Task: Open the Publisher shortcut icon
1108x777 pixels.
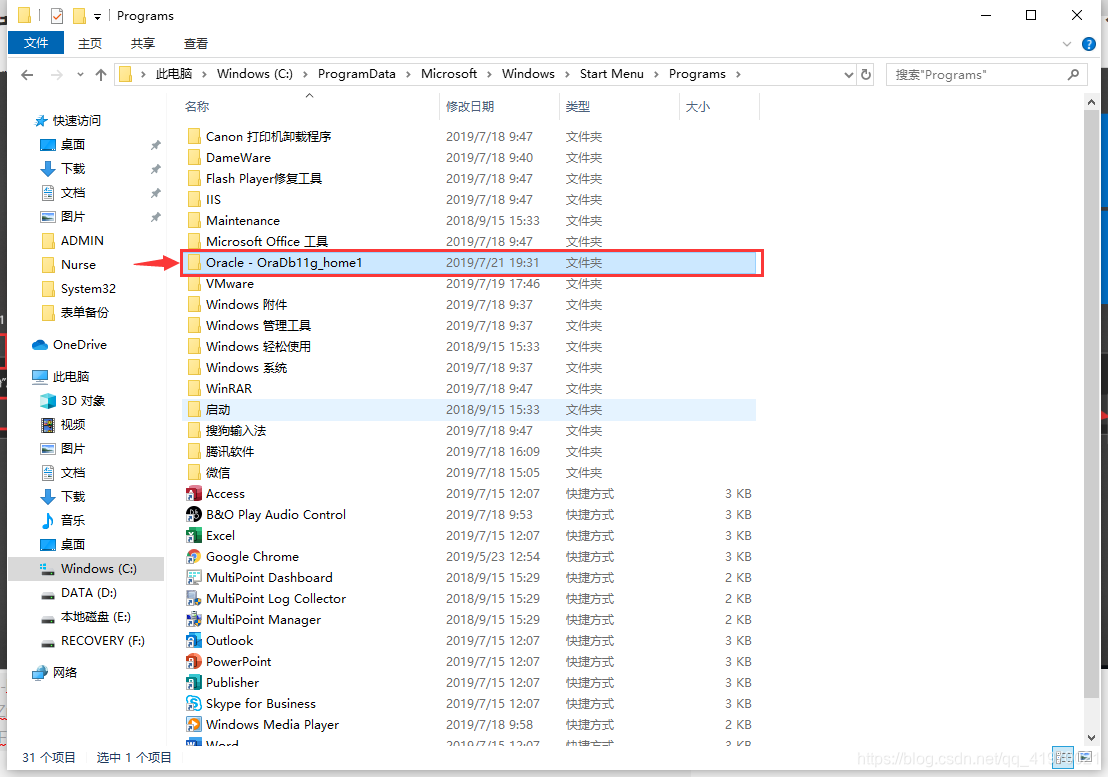Action: coord(194,682)
